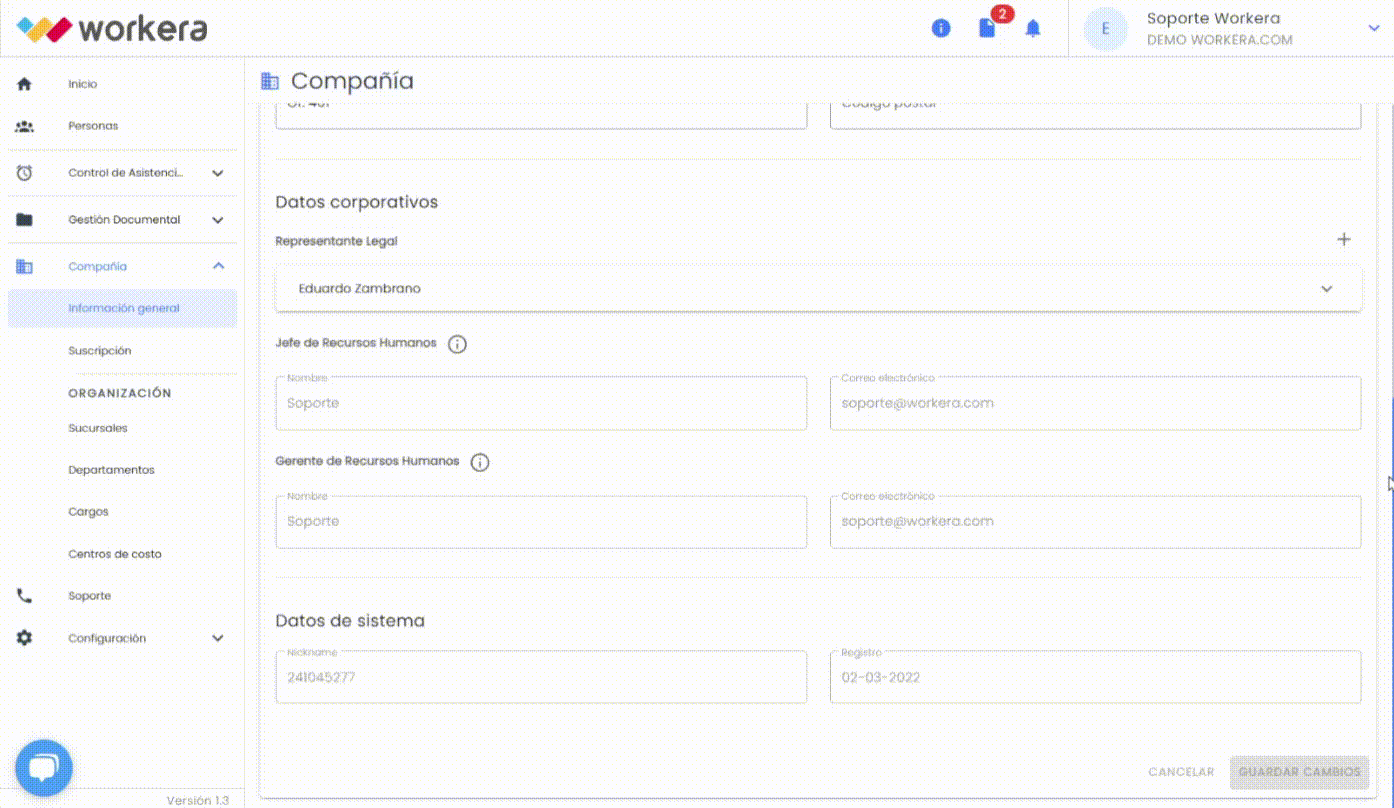Screen dimensions: 1394x808
Task: Click the Representante Legal label
Action: [336, 241]
